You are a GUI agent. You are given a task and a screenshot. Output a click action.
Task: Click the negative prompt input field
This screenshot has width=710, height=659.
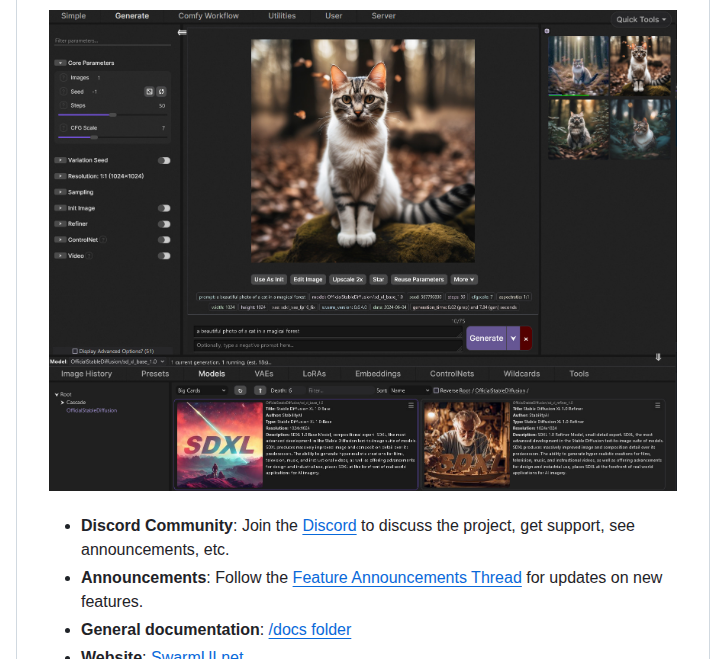[327, 345]
